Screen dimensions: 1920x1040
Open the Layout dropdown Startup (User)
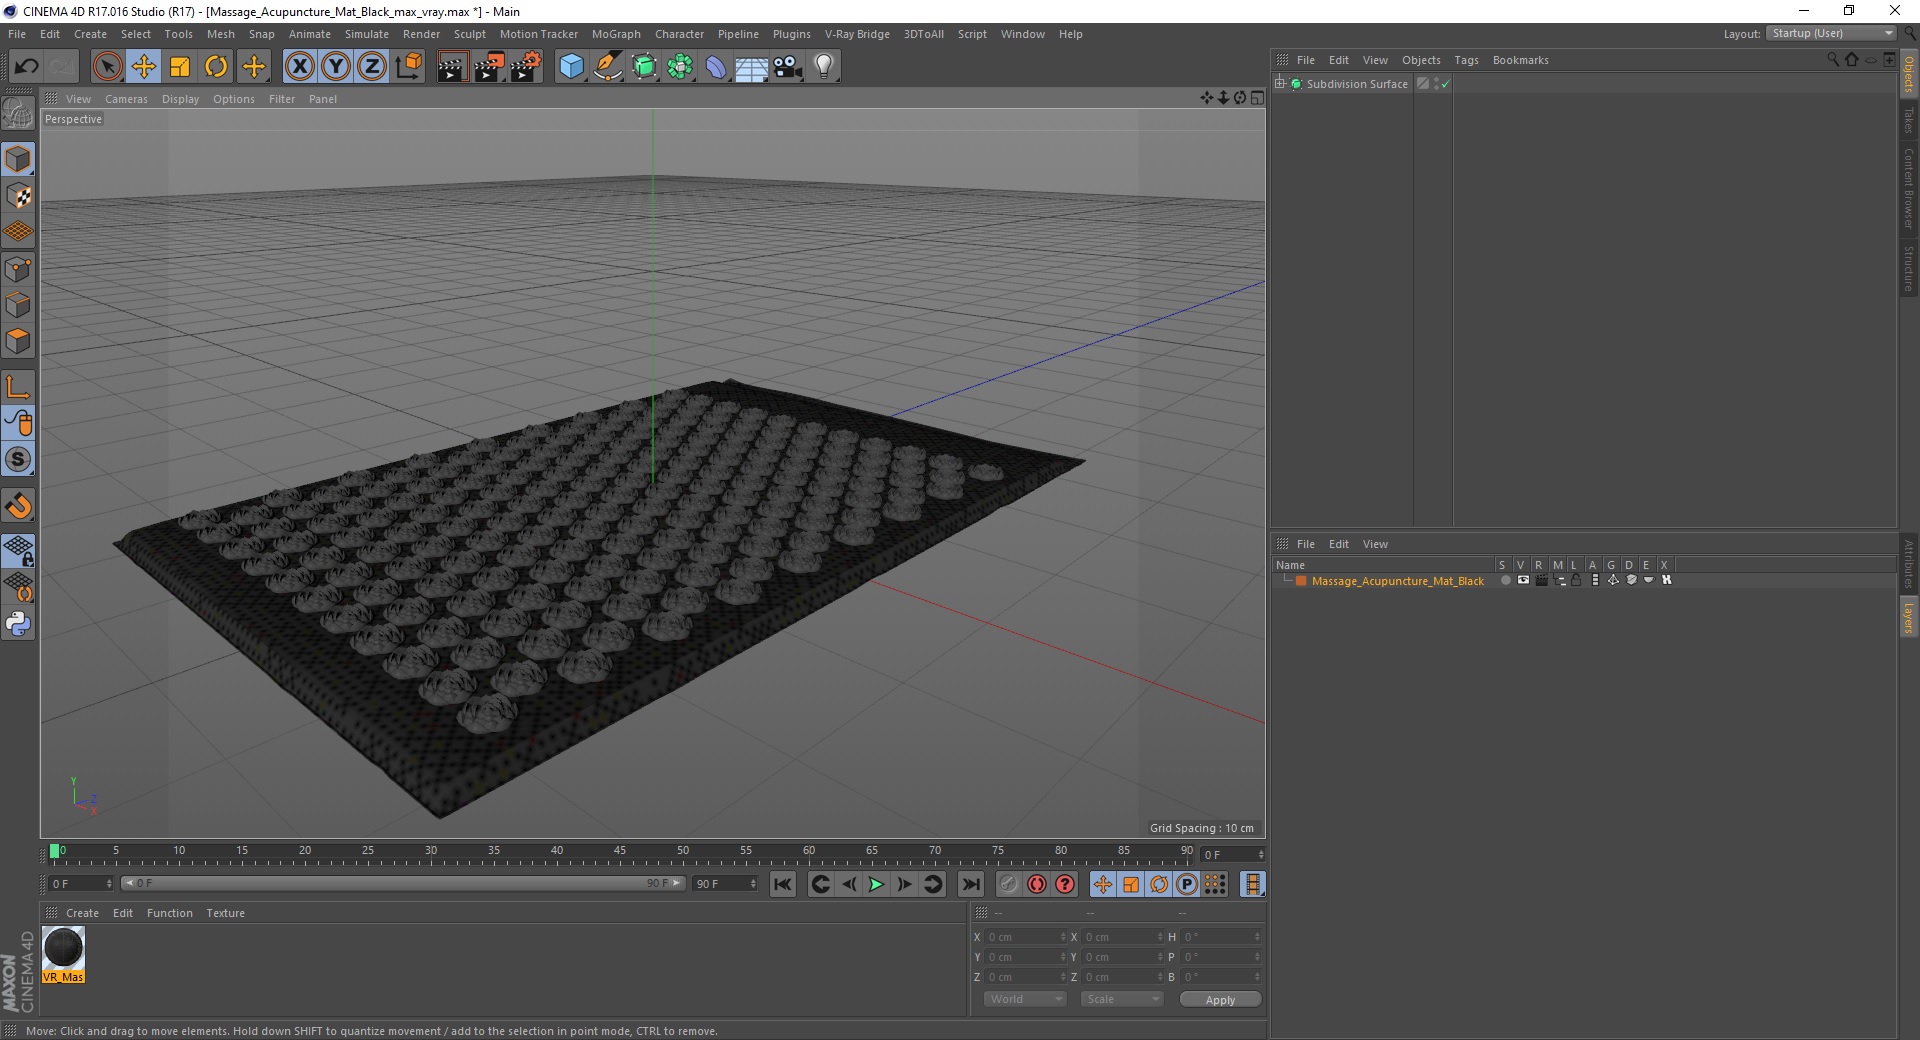1831,33
